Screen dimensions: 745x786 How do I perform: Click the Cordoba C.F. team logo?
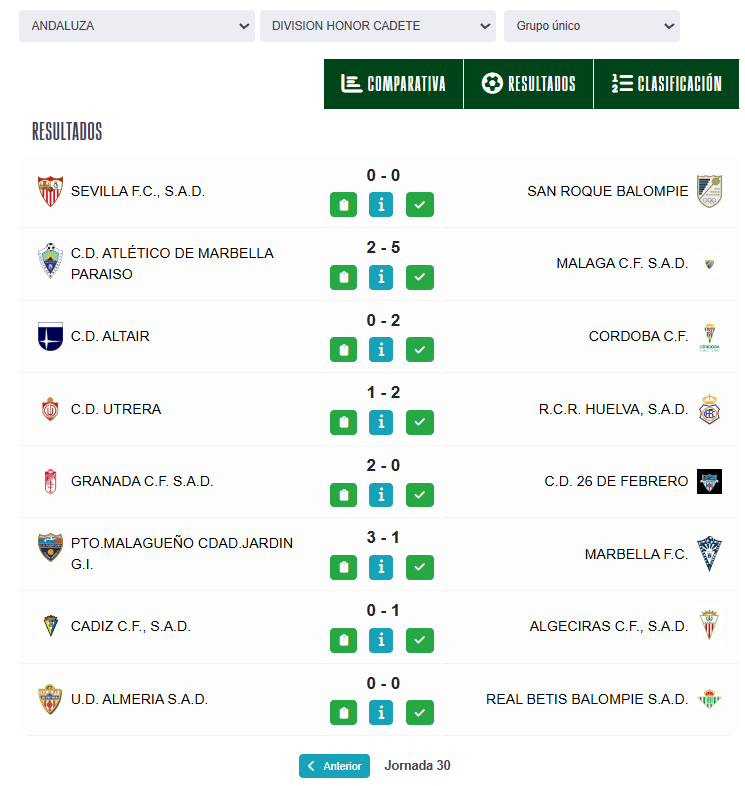pyautogui.click(x=709, y=337)
